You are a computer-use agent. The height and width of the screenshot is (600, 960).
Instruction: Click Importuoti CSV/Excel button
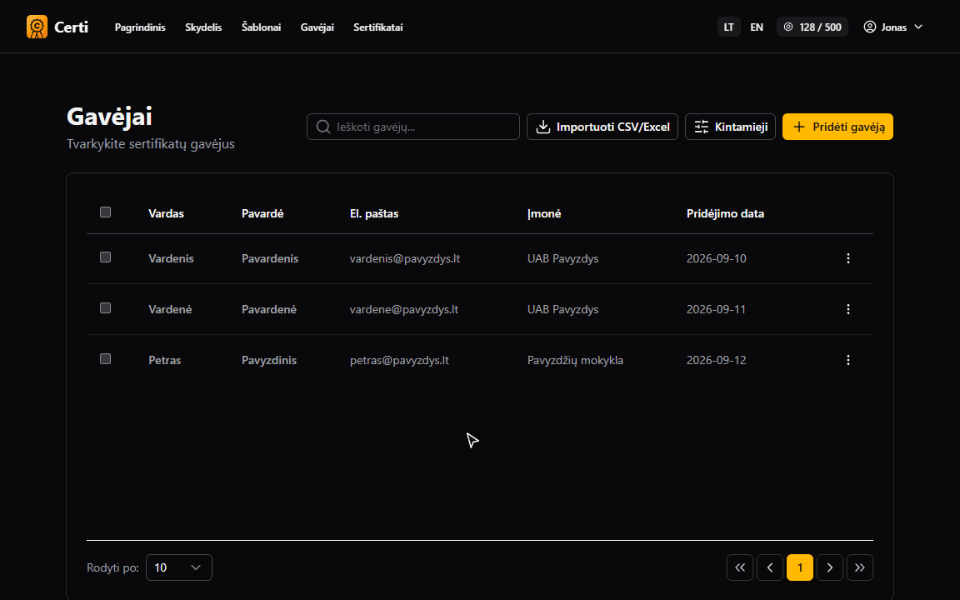[x=602, y=127]
